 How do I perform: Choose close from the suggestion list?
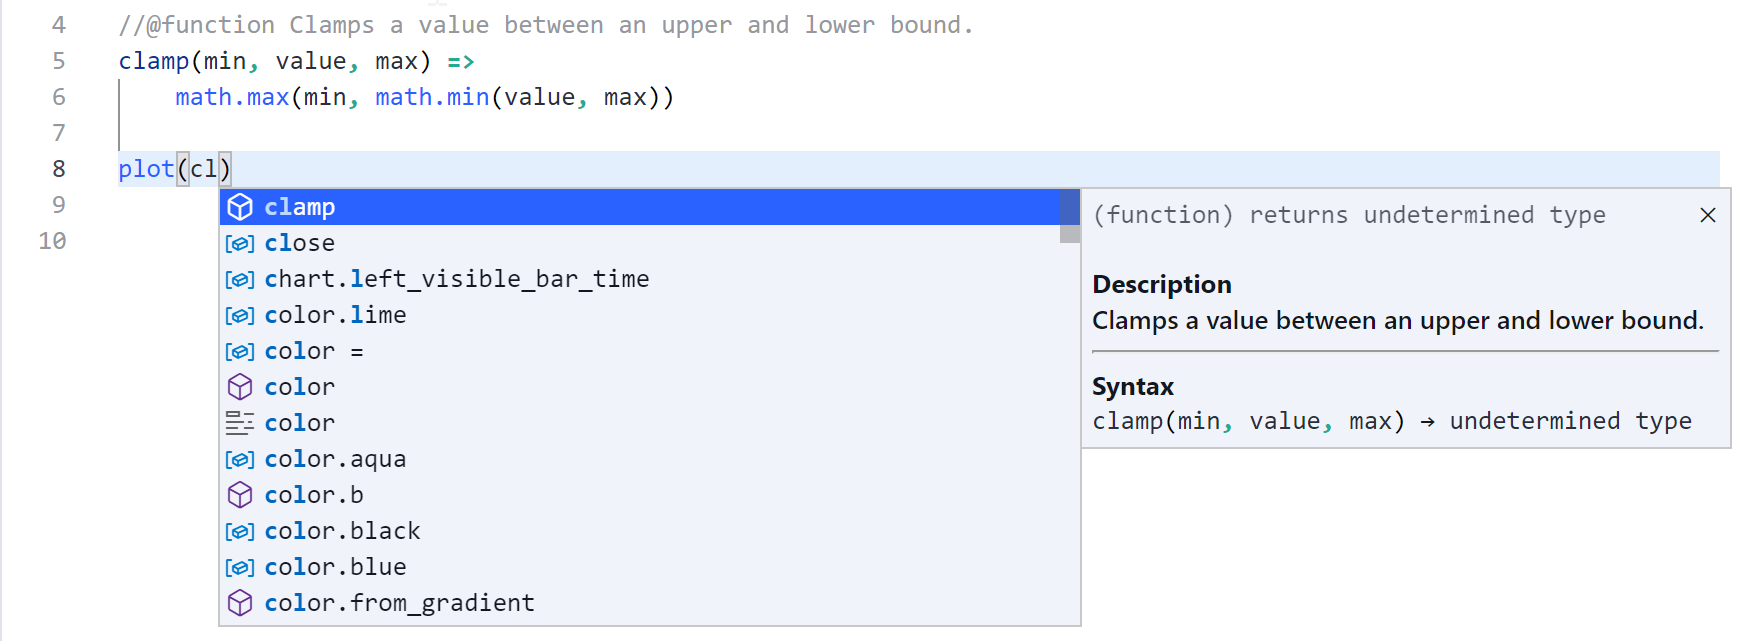pyautogui.click(x=640, y=243)
